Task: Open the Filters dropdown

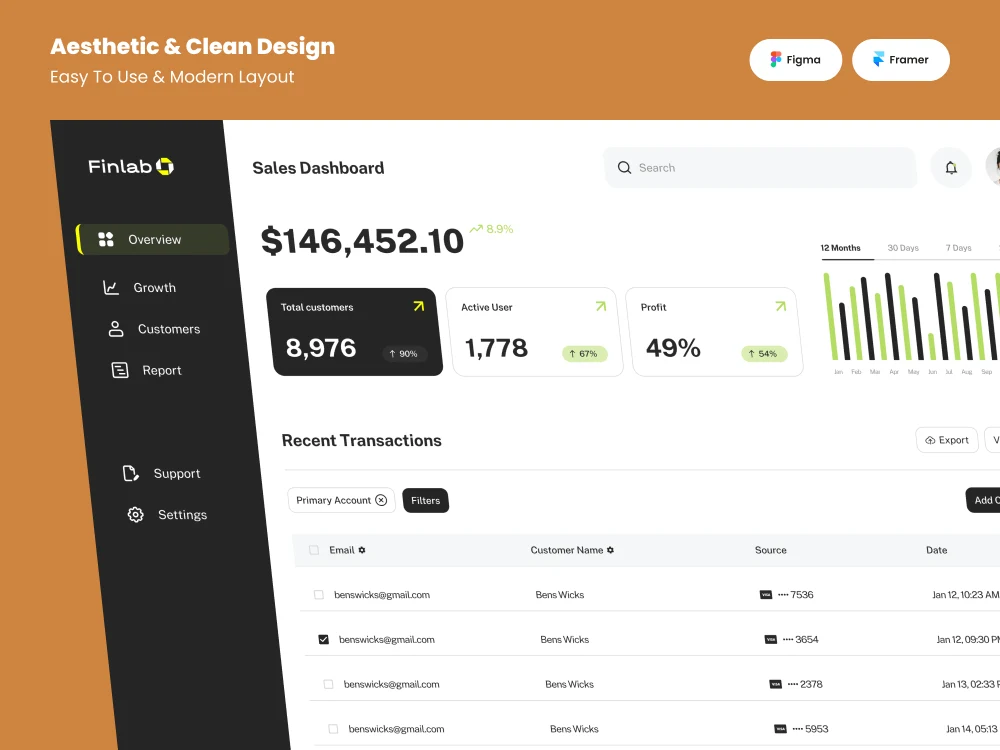Action: [x=425, y=500]
